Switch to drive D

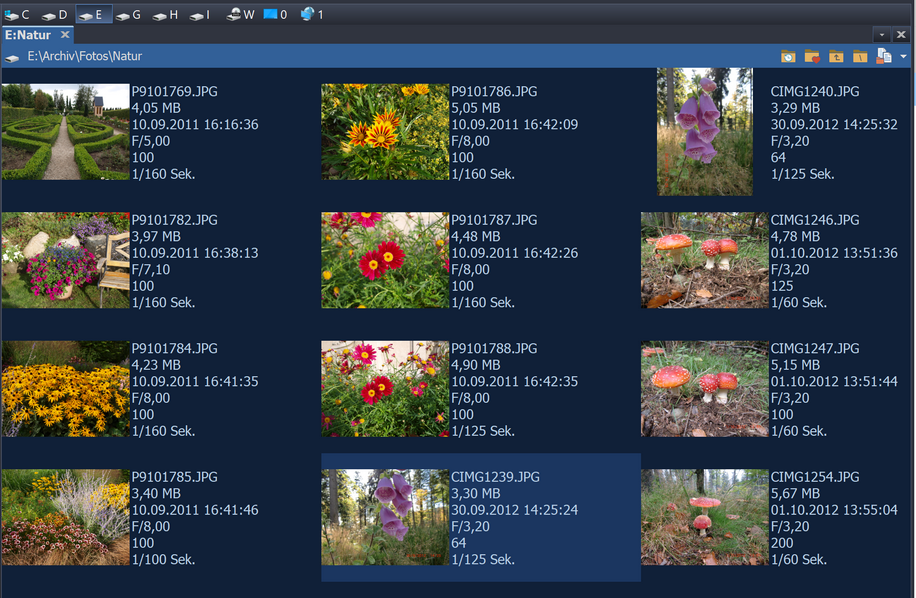54,15
